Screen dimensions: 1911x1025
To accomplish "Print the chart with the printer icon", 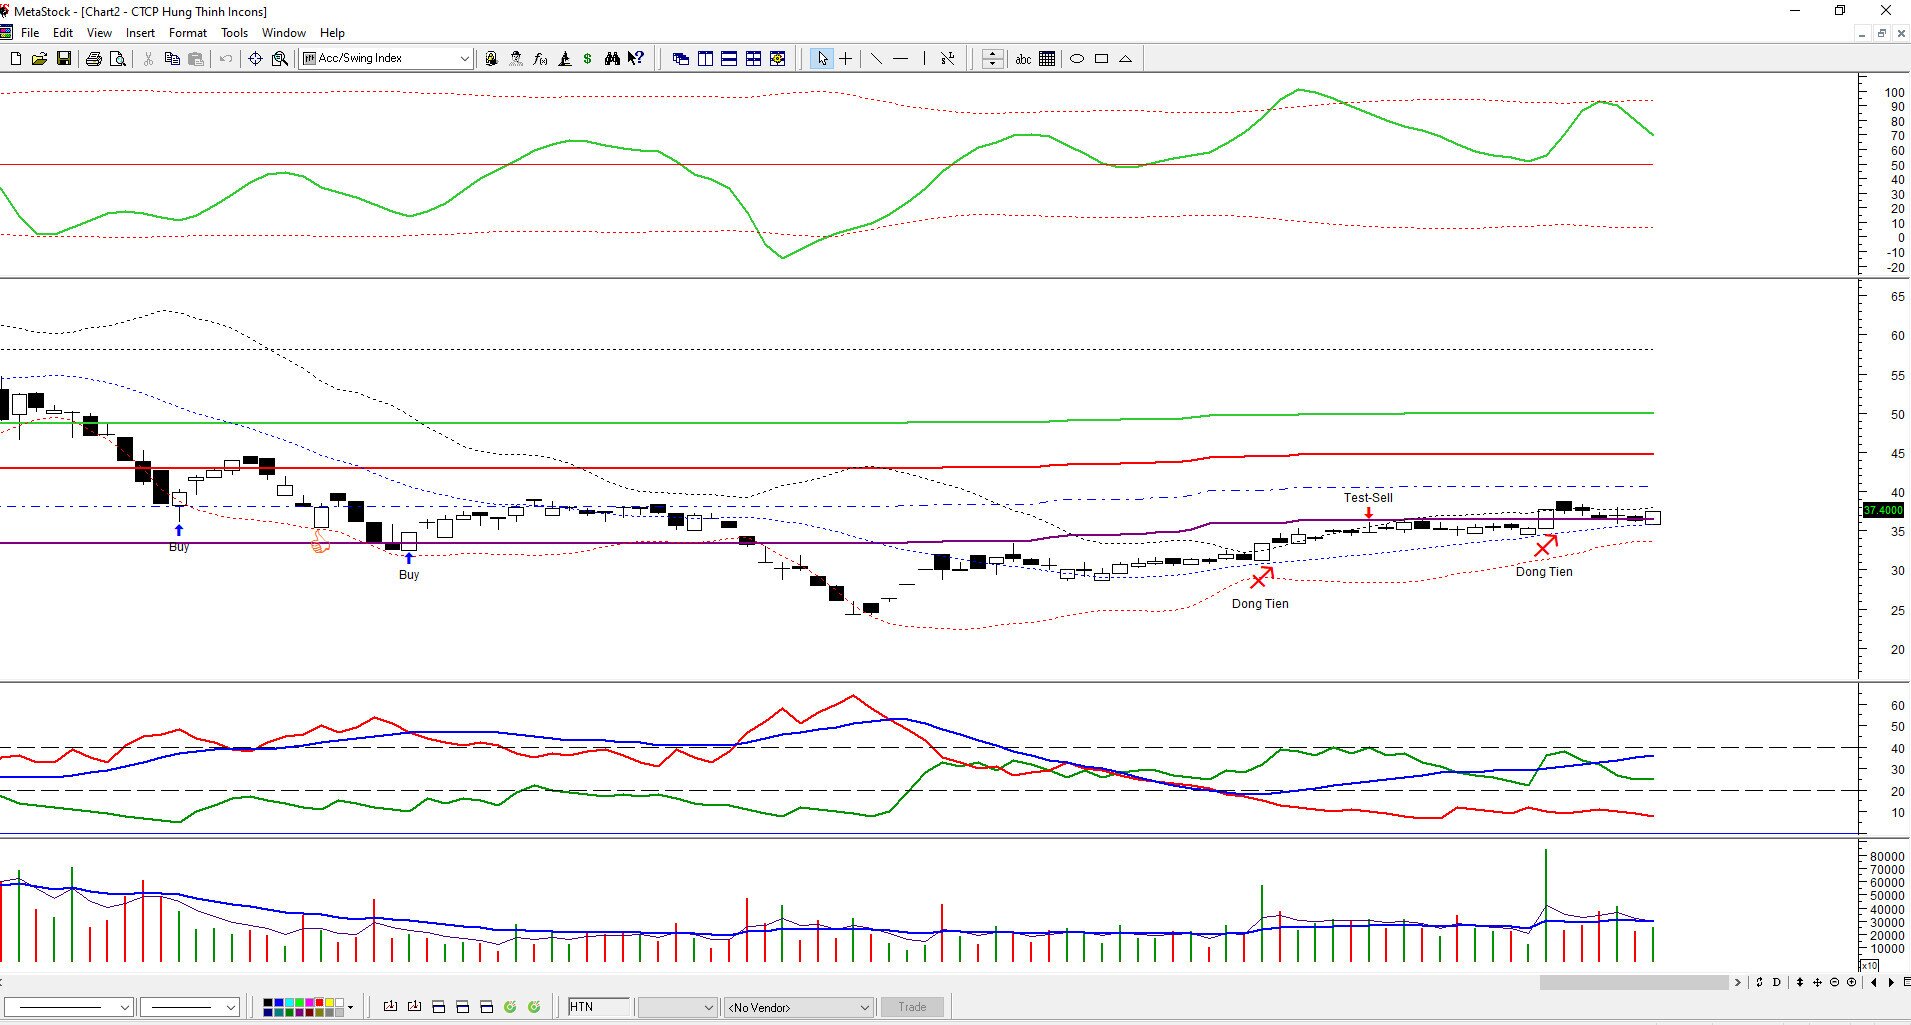I will point(93,59).
